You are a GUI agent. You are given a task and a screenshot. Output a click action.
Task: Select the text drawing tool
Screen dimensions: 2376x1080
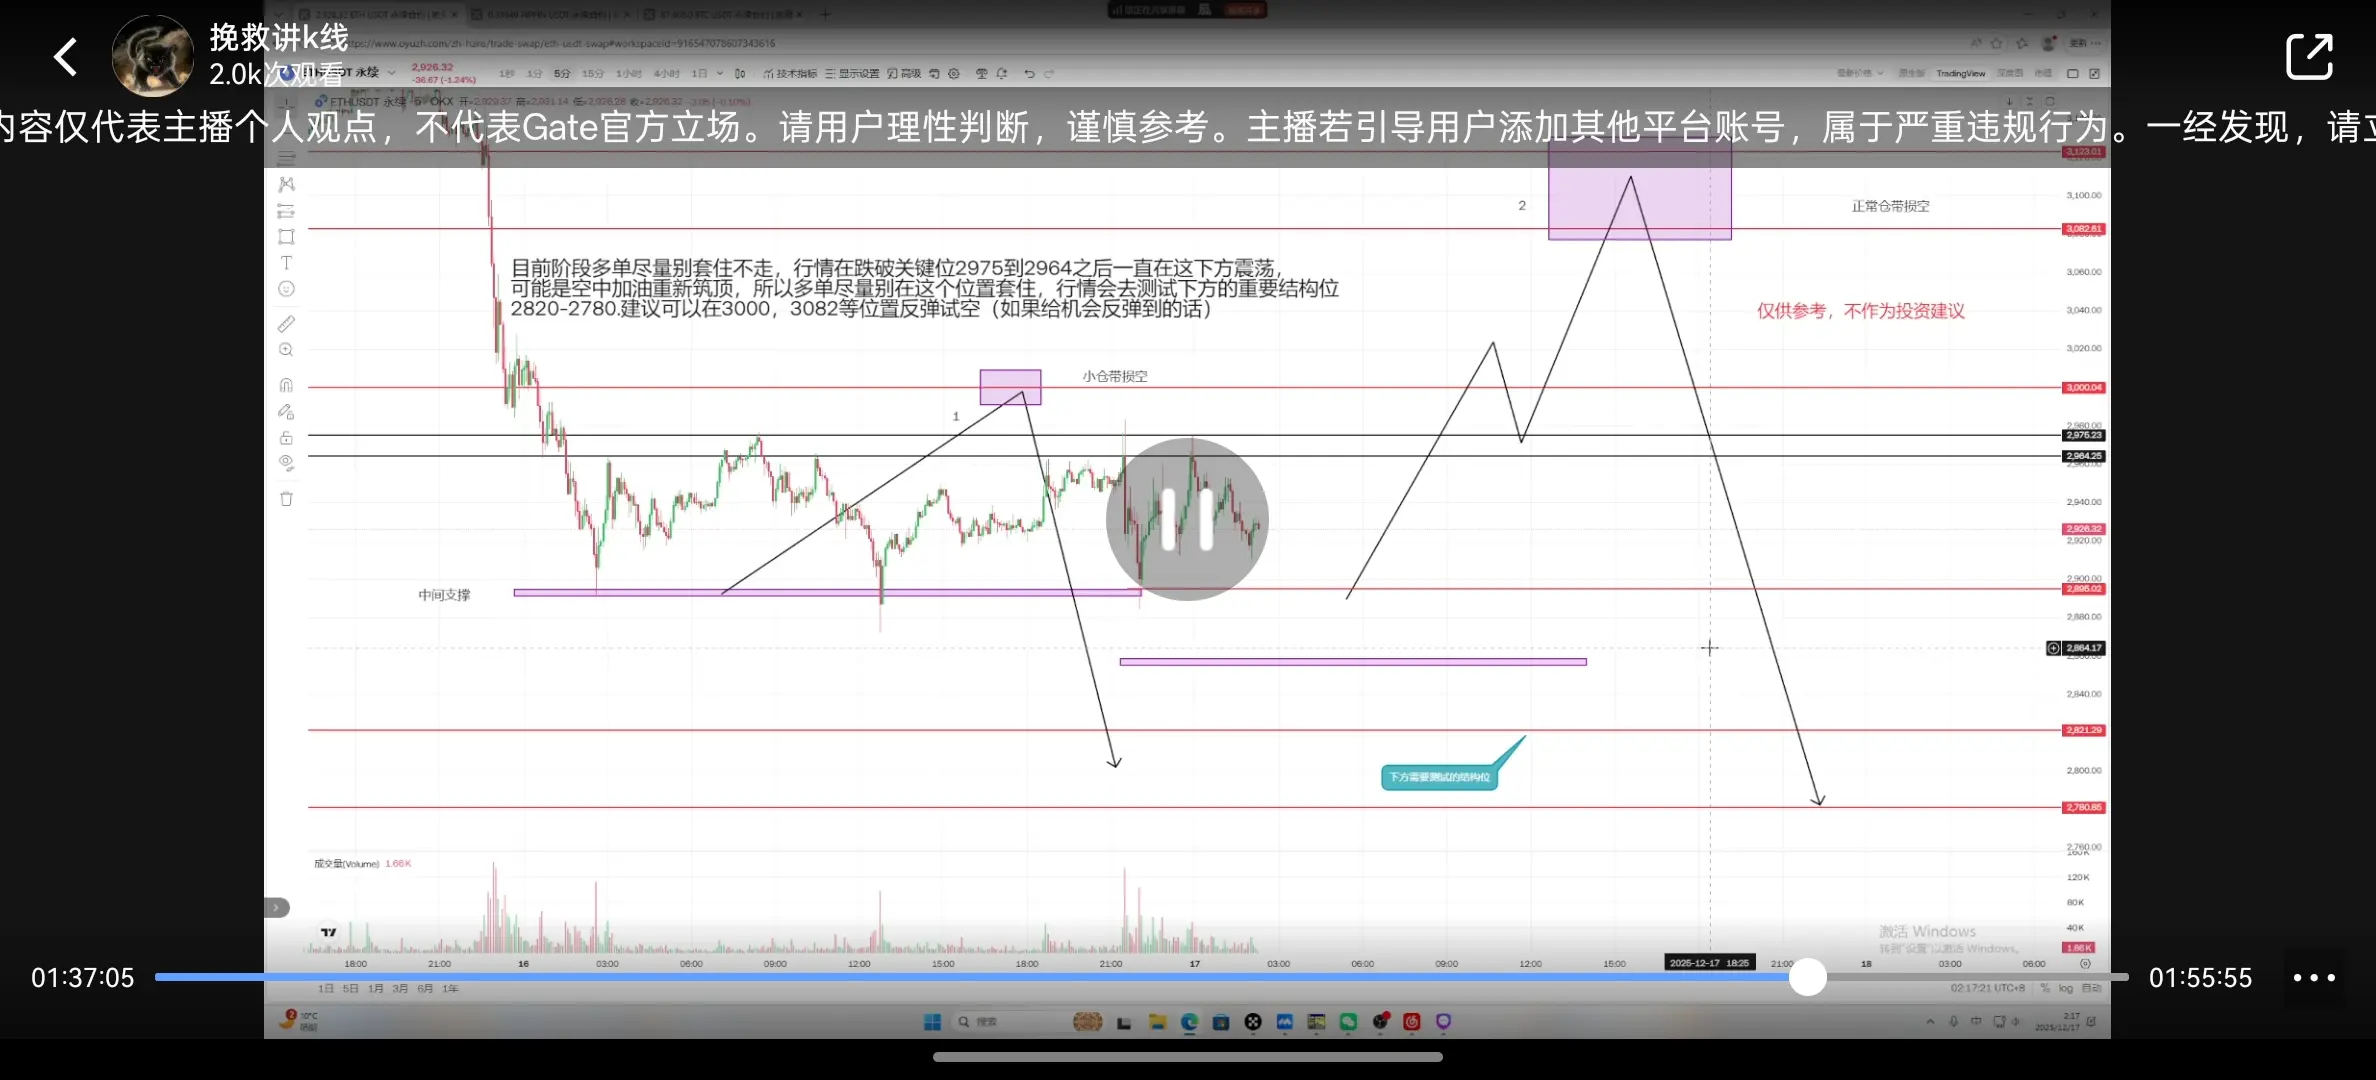pos(286,263)
